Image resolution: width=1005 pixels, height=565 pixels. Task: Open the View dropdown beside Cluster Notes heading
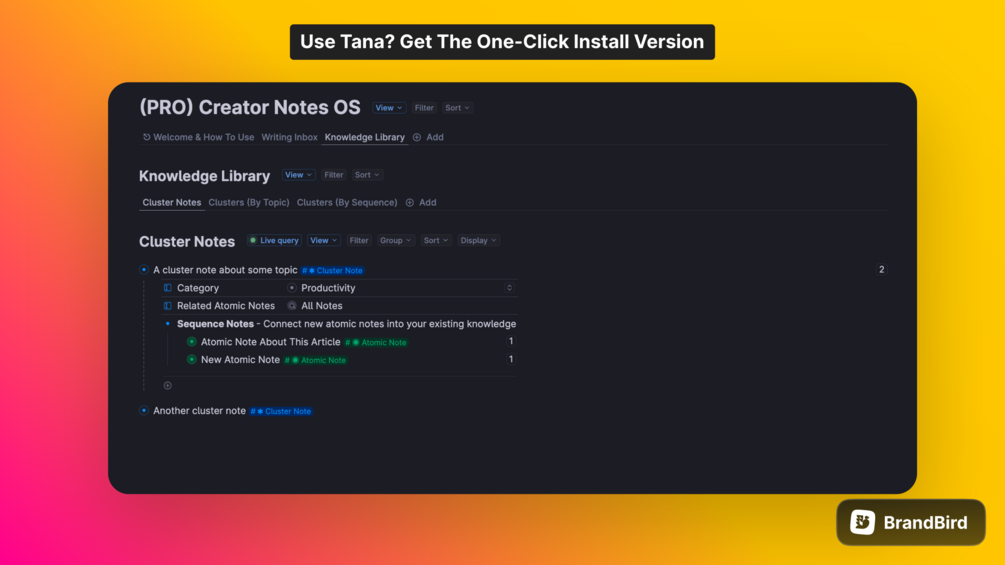click(323, 240)
